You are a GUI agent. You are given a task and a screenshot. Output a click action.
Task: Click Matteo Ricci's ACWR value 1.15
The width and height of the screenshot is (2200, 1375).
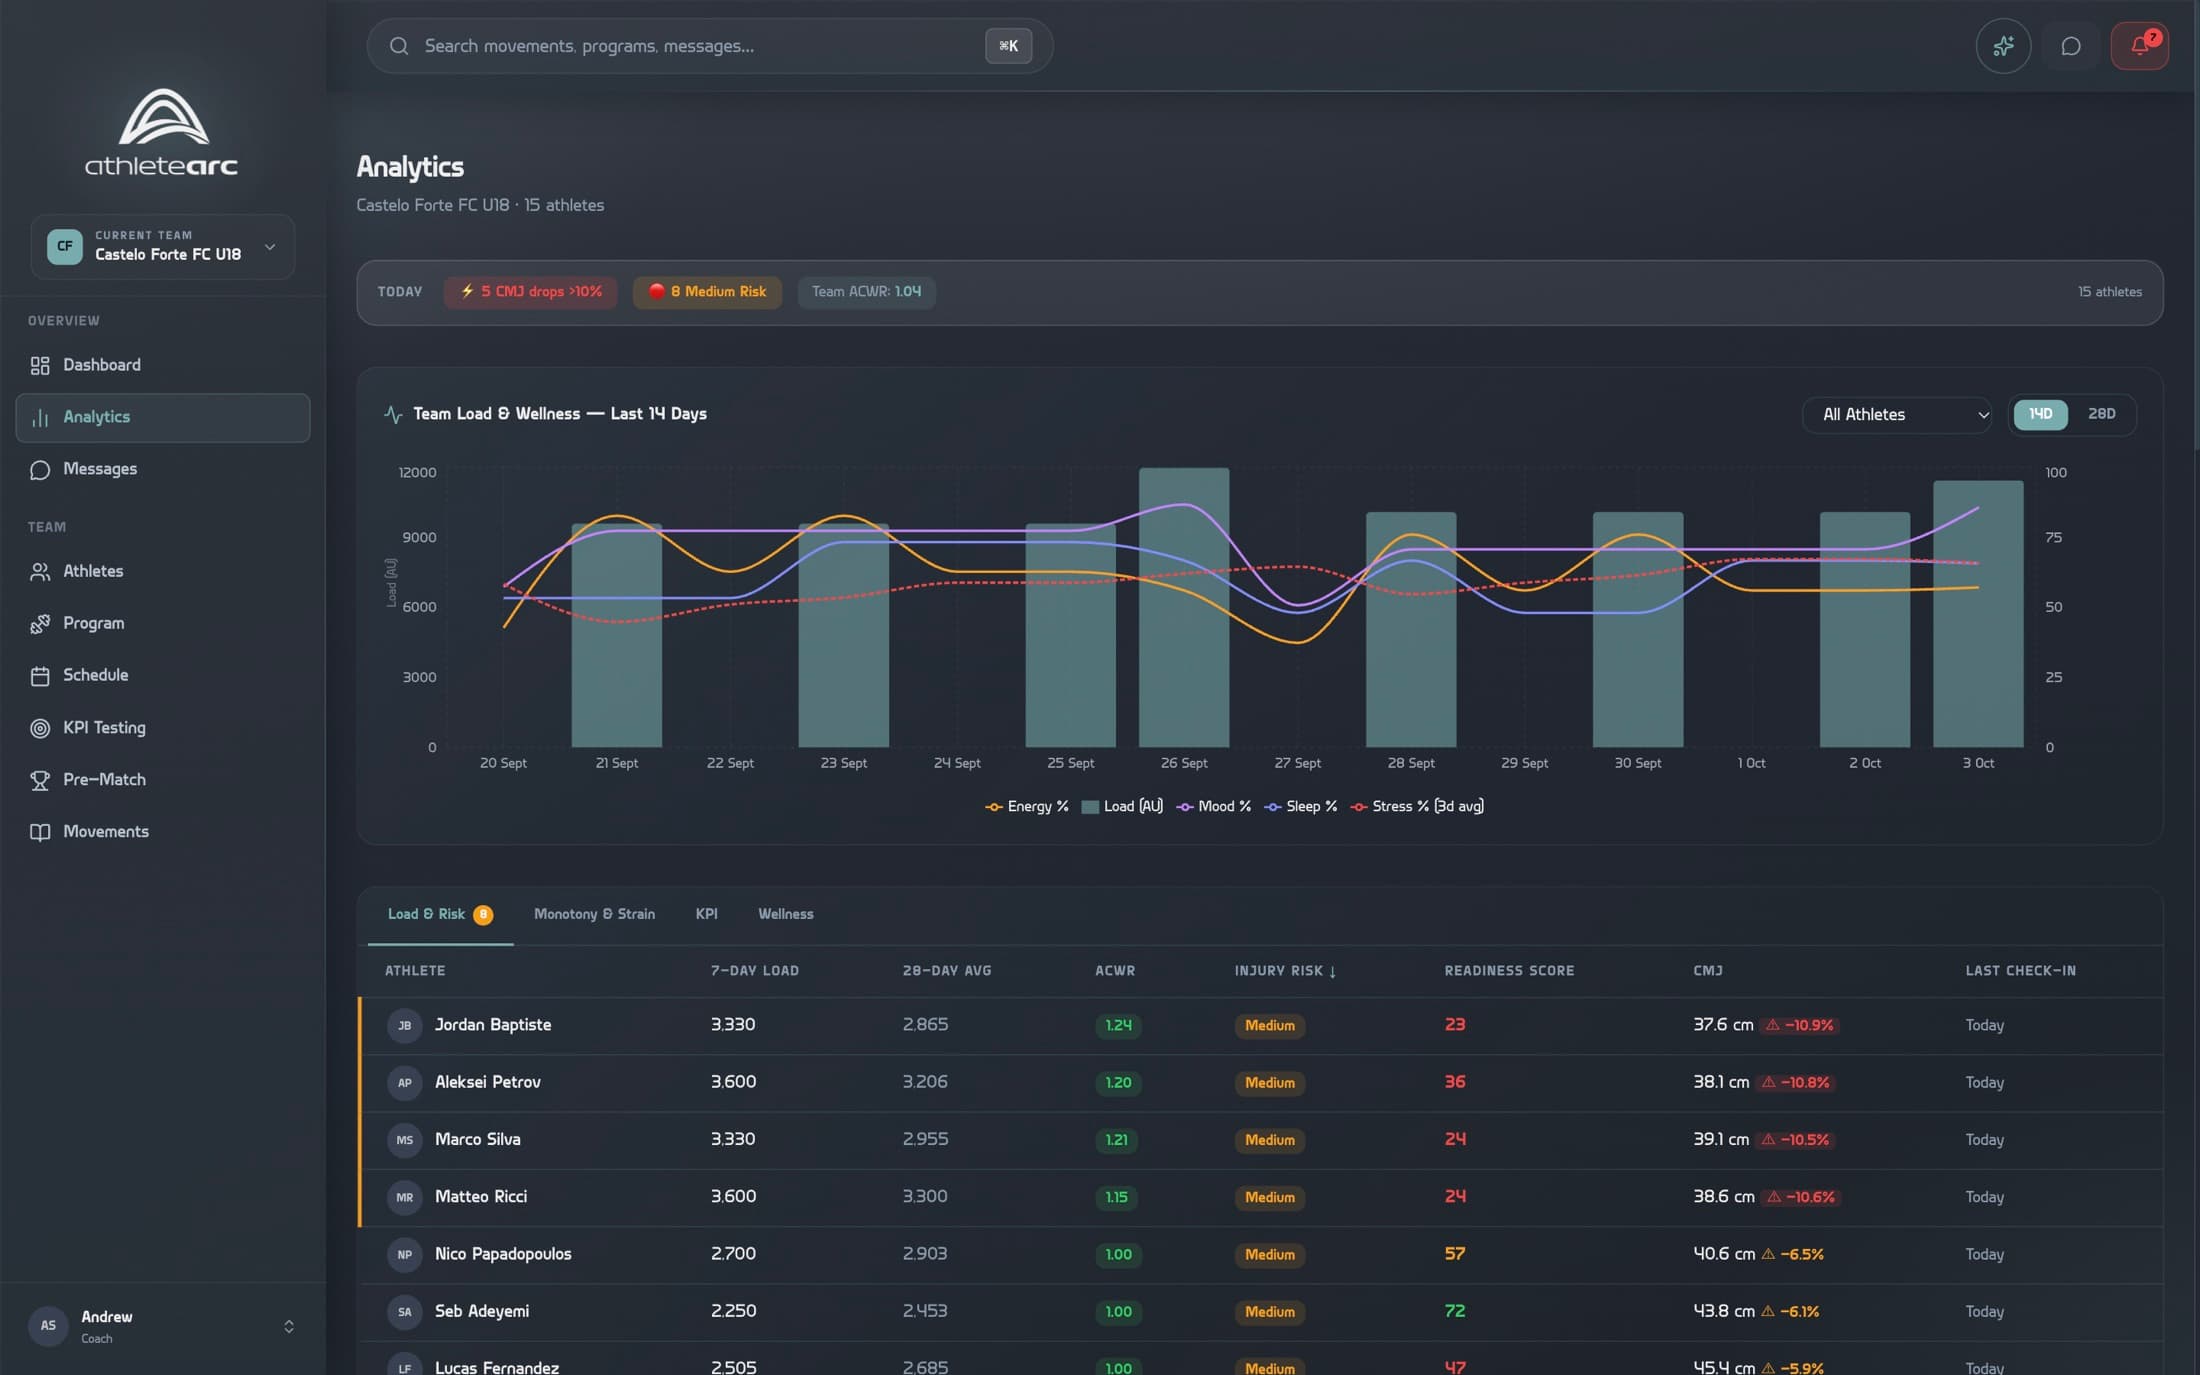[1116, 1198]
